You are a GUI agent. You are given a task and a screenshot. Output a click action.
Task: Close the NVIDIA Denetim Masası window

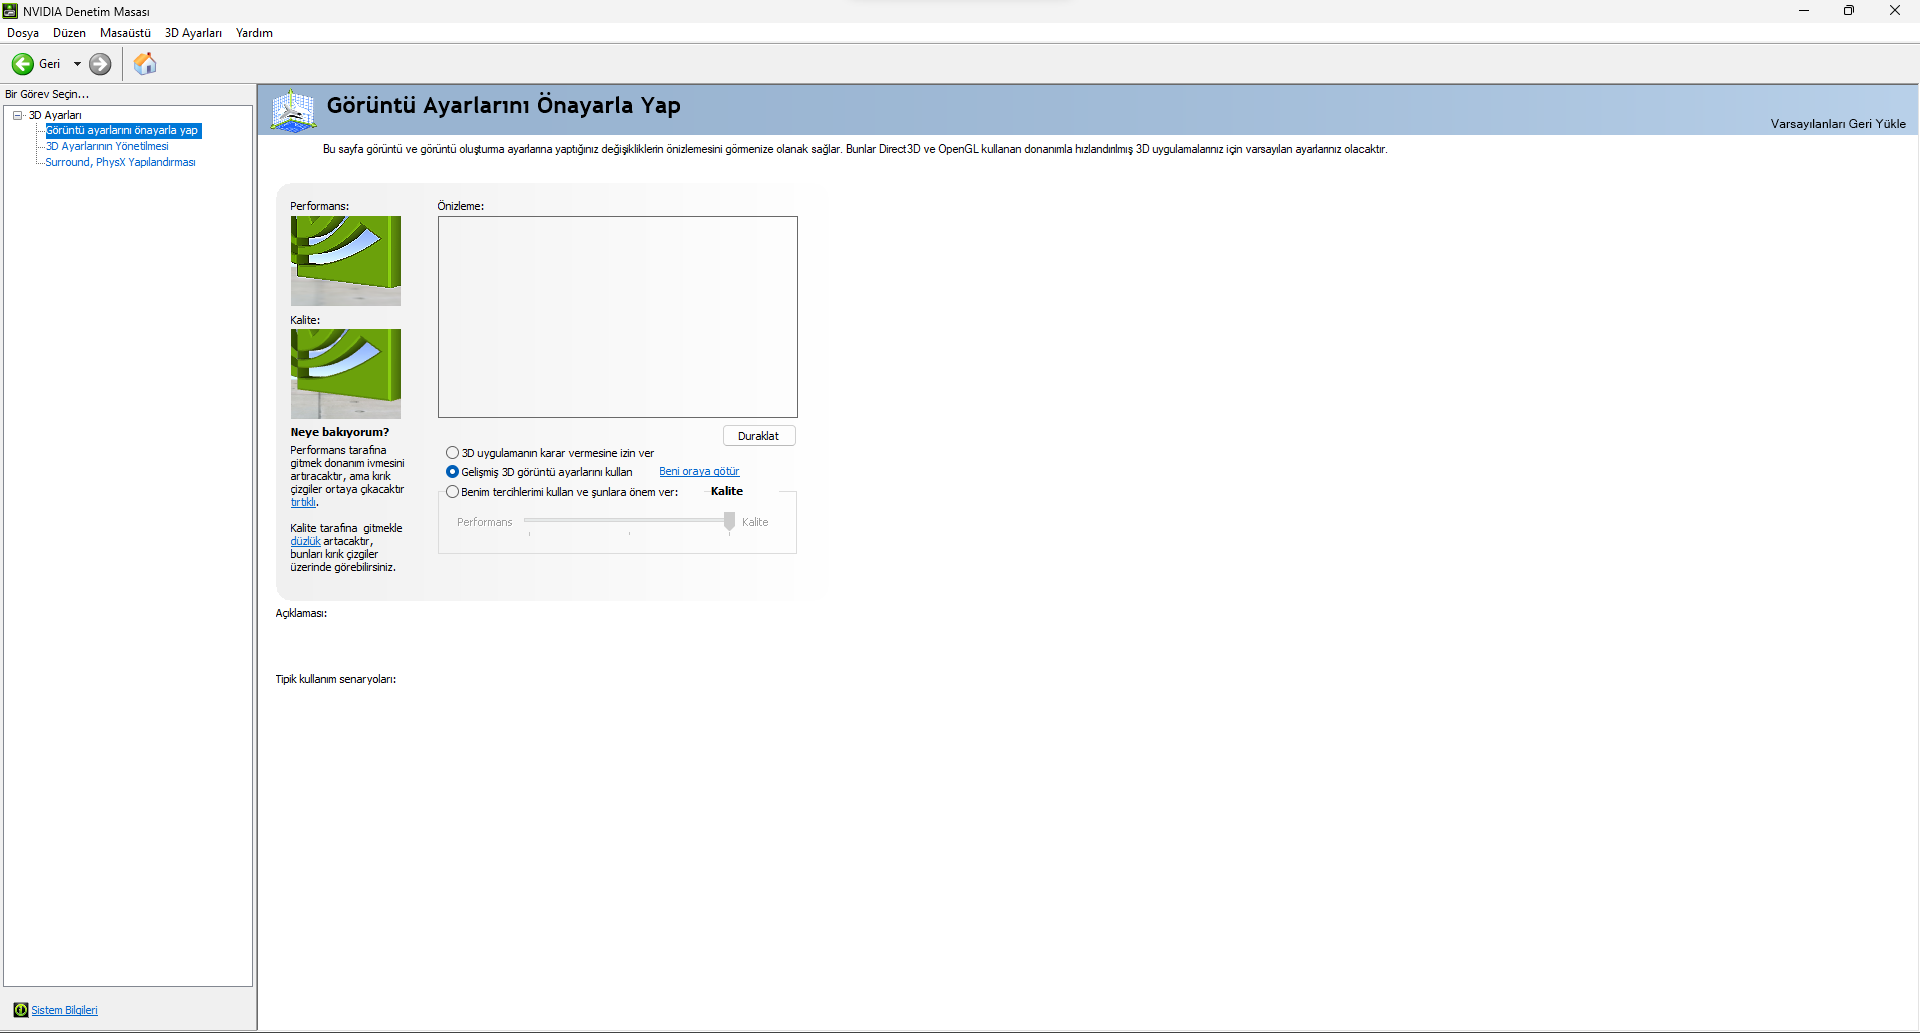(1895, 11)
